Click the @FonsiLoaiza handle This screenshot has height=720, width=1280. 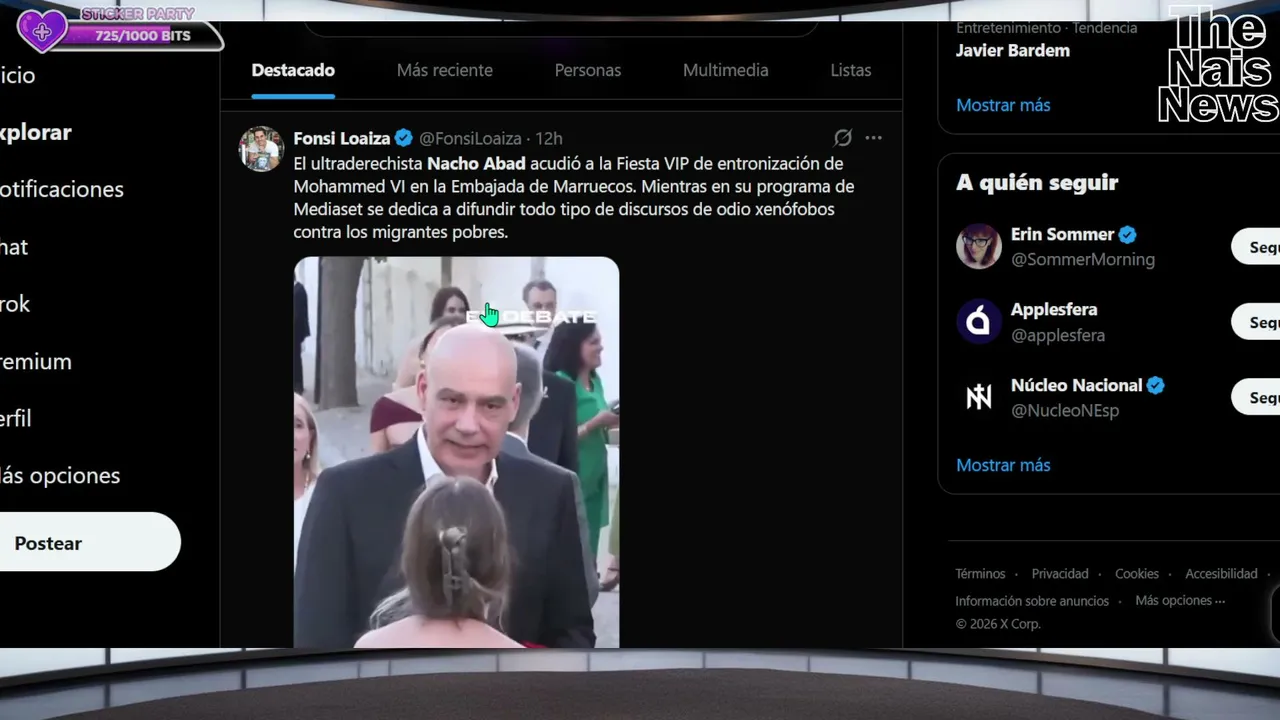coord(470,138)
